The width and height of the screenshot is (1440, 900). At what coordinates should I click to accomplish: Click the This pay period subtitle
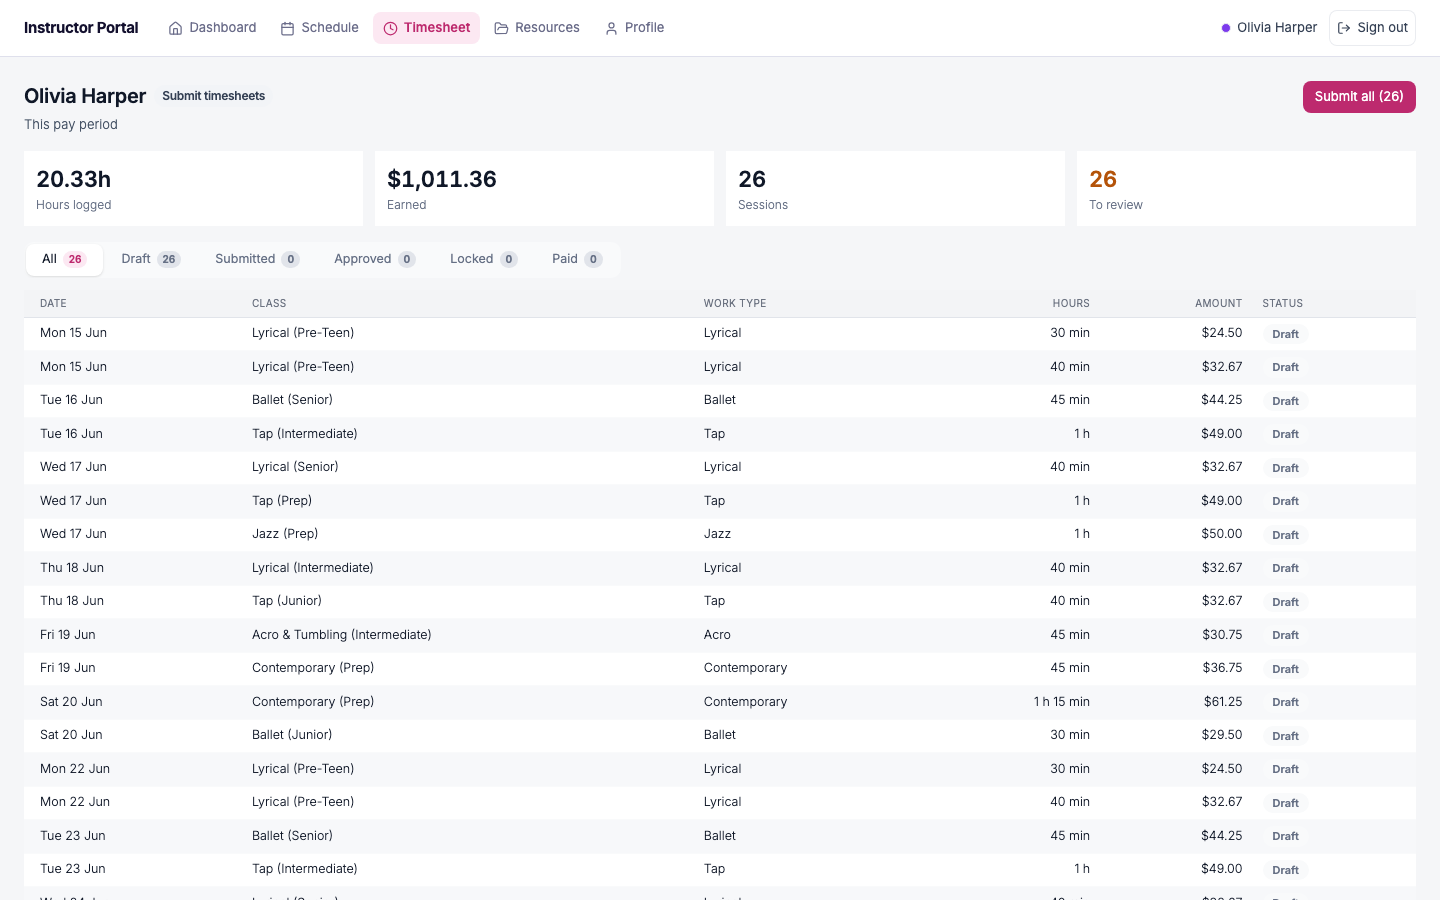[71, 125]
